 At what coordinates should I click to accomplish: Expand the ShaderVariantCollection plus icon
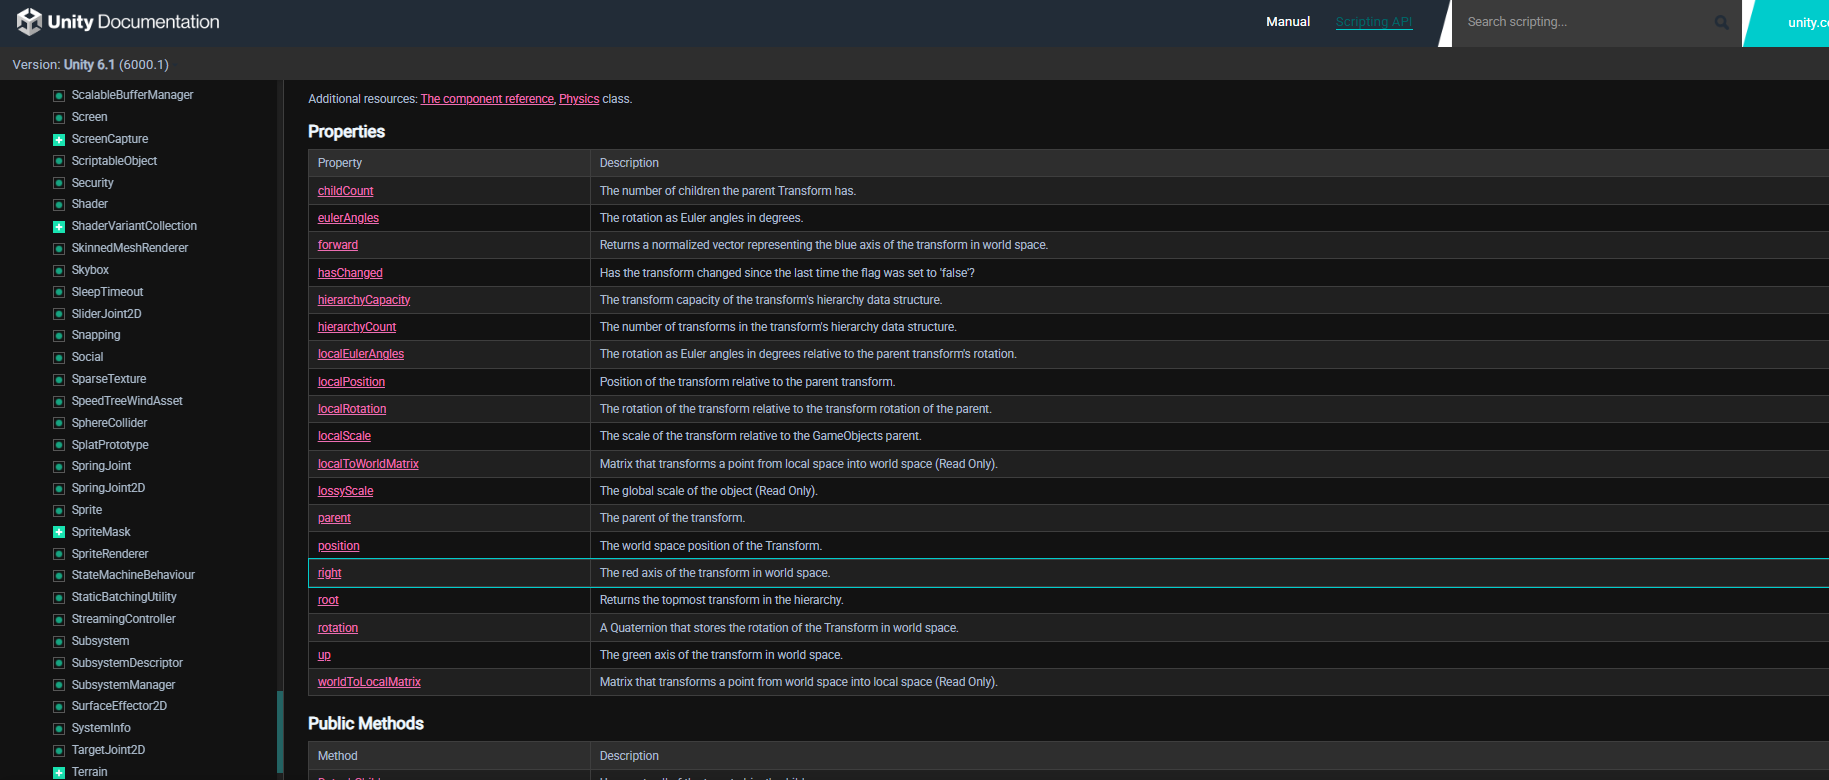point(59,227)
